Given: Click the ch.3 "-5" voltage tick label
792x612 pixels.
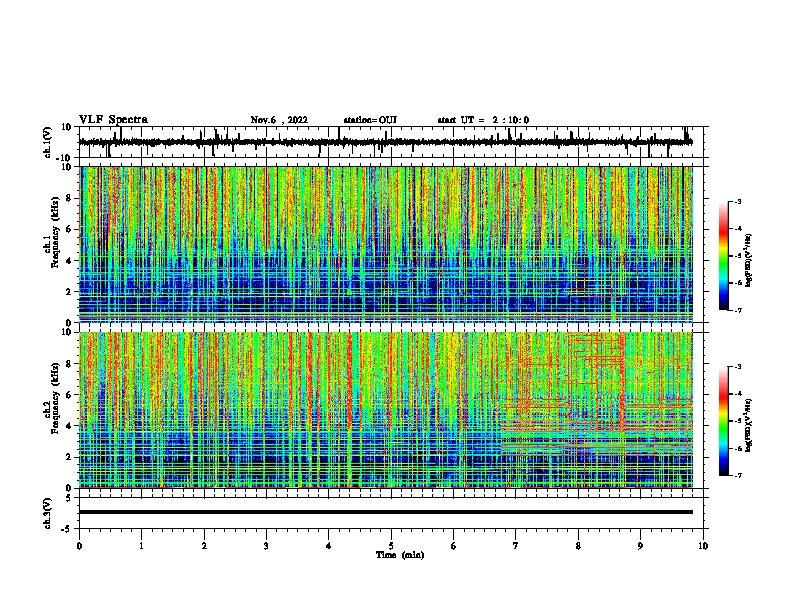Looking at the screenshot, I should (67, 529).
